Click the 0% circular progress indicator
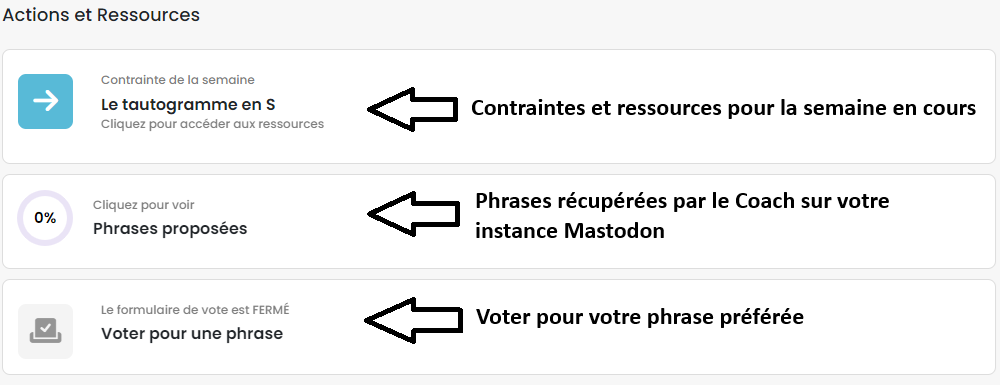Viewport: 1000px width, 385px height. coord(45,218)
